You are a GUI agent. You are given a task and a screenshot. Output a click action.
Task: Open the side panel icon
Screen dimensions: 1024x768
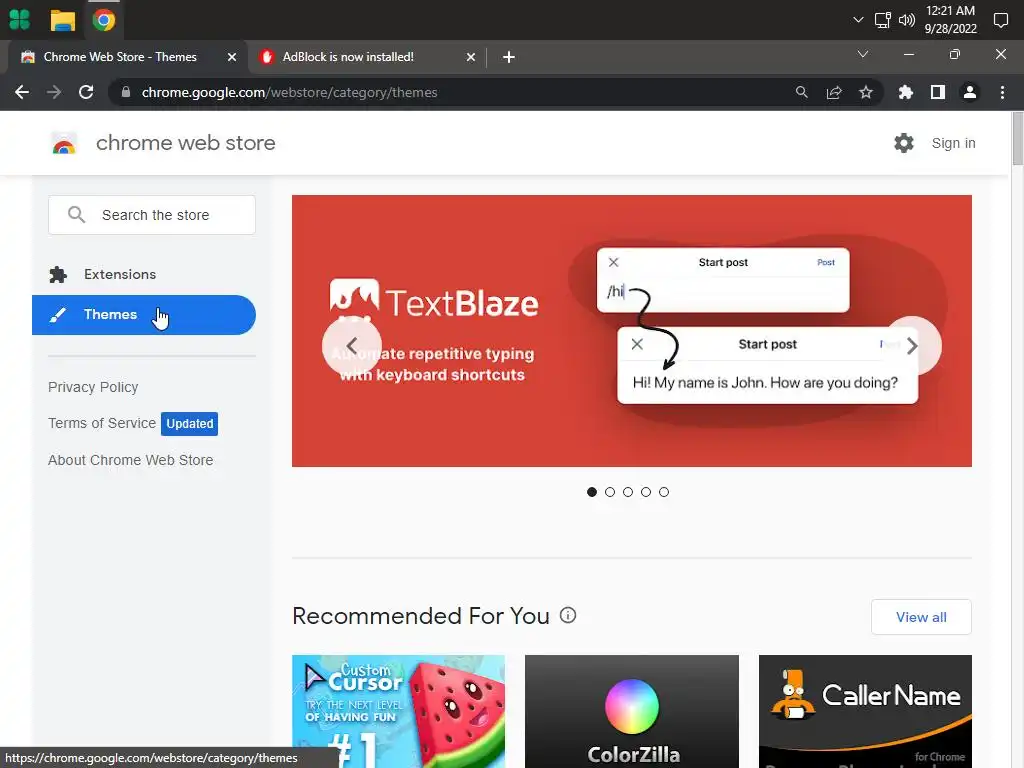938,92
